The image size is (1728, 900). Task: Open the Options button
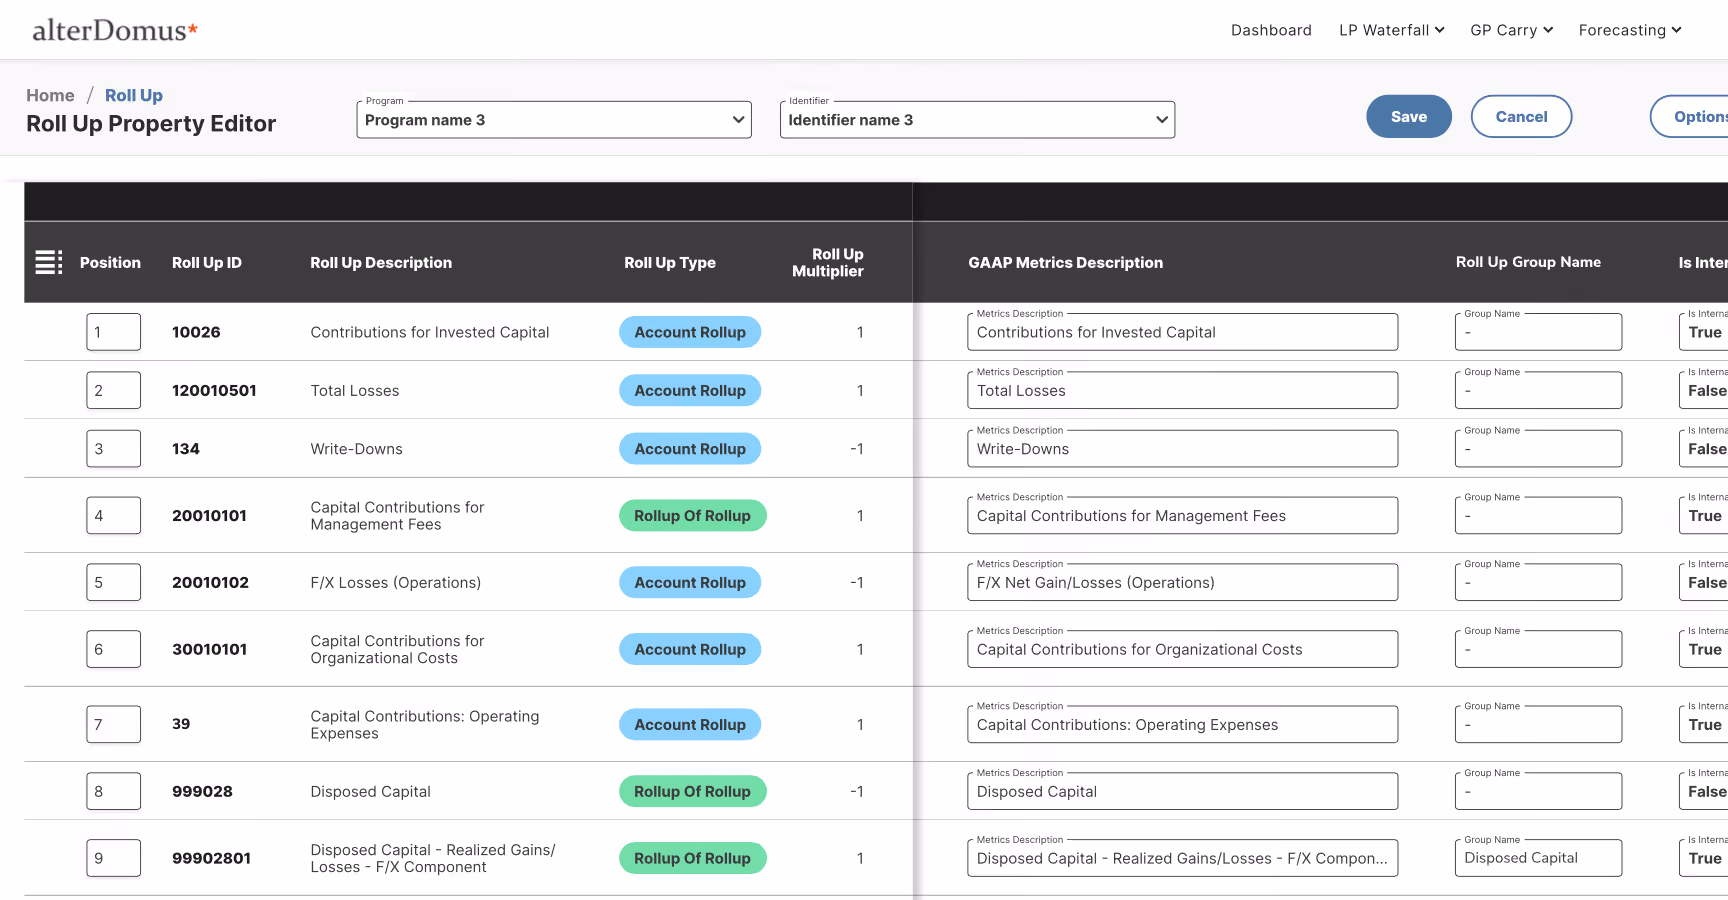click(x=1689, y=117)
